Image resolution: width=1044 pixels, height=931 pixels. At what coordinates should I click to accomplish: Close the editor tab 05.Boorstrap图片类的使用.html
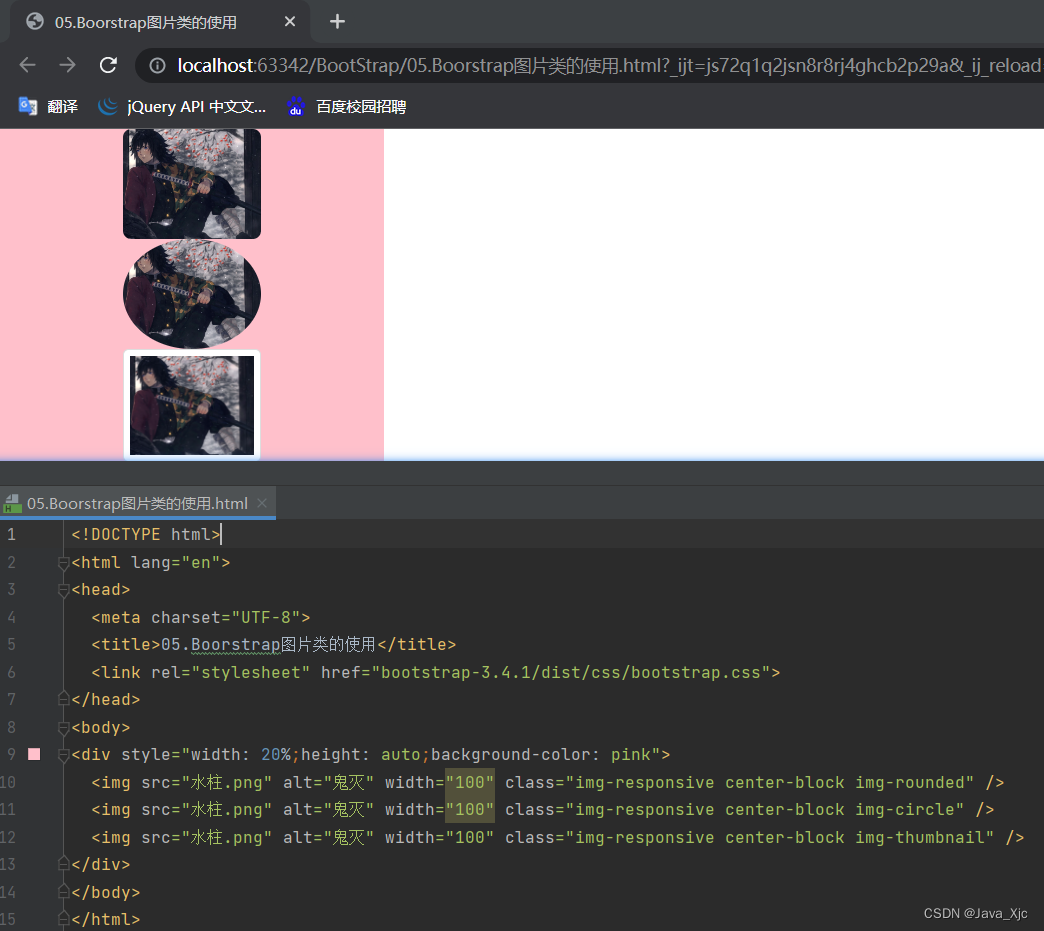point(262,503)
